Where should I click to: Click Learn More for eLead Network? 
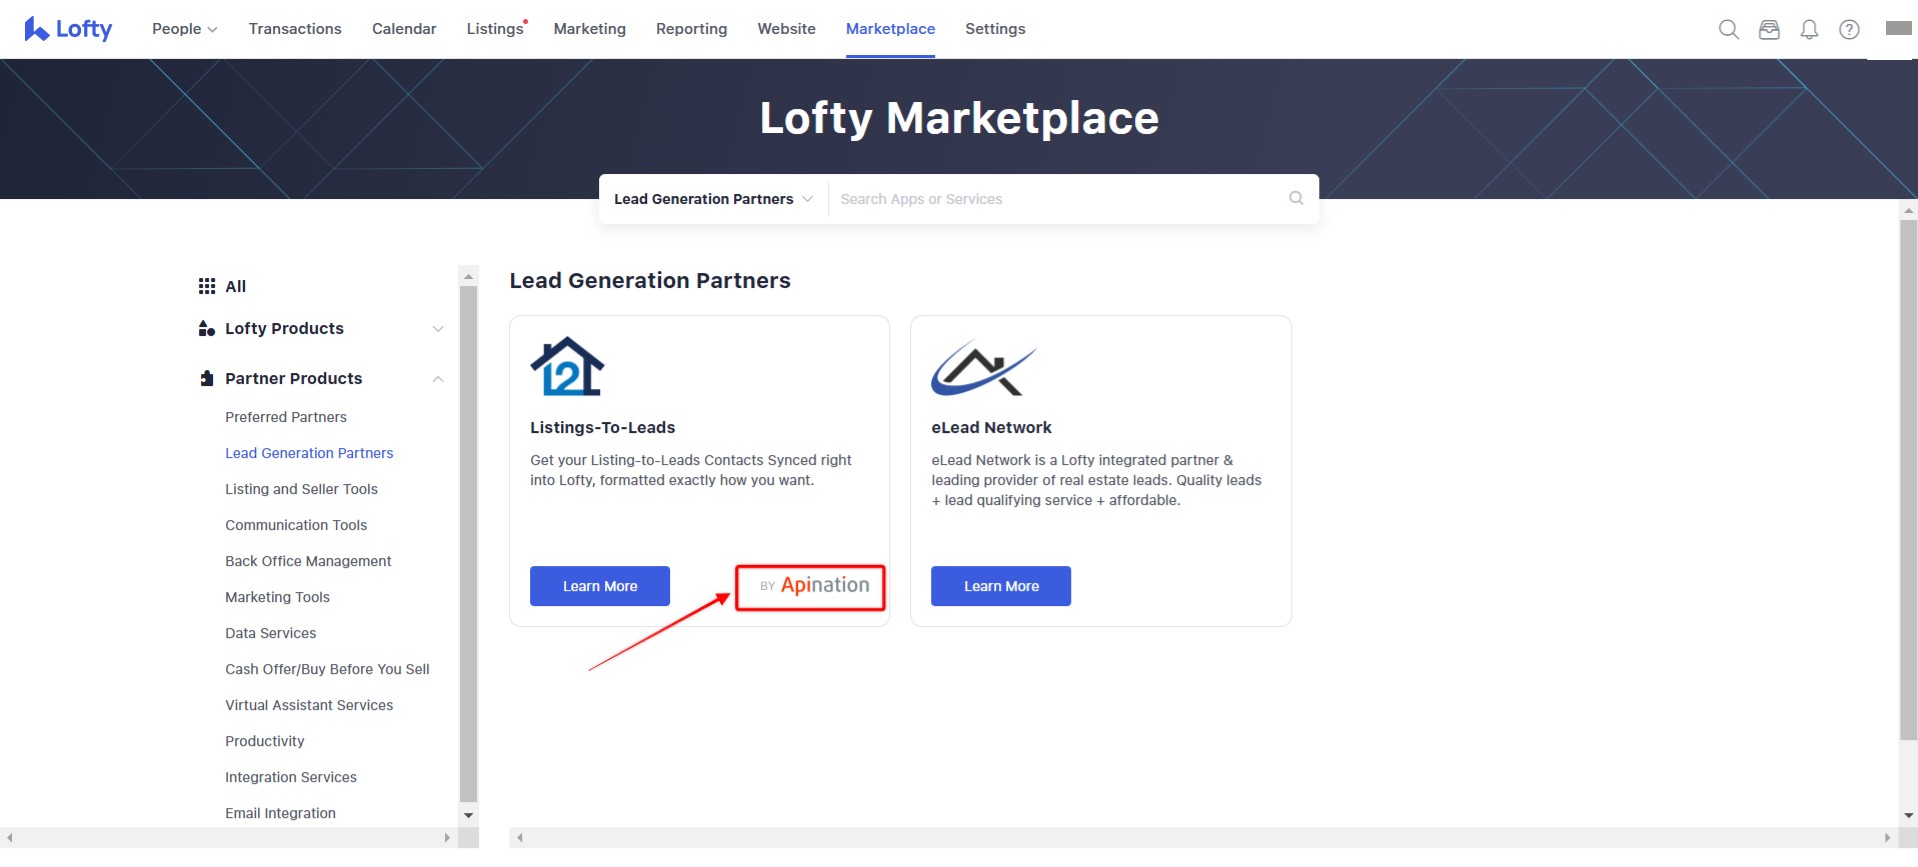[1001, 586]
